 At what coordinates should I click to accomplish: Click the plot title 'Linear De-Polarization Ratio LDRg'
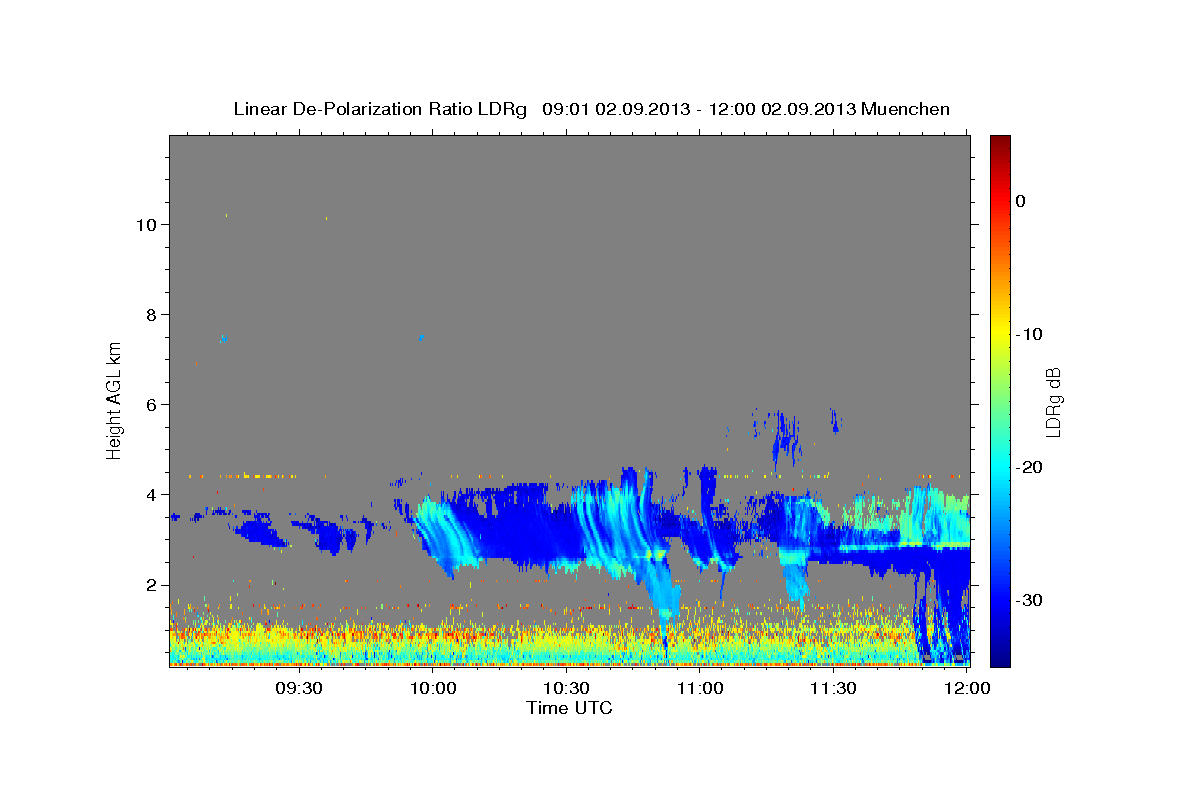(x=379, y=109)
